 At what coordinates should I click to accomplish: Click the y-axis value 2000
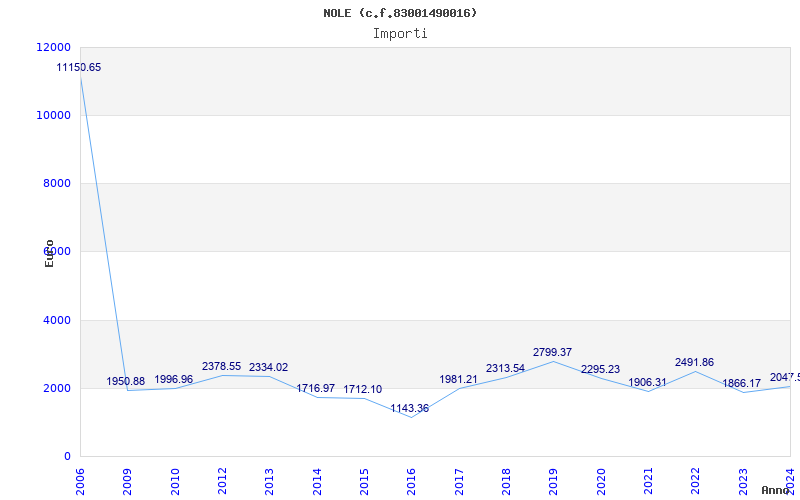57,388
